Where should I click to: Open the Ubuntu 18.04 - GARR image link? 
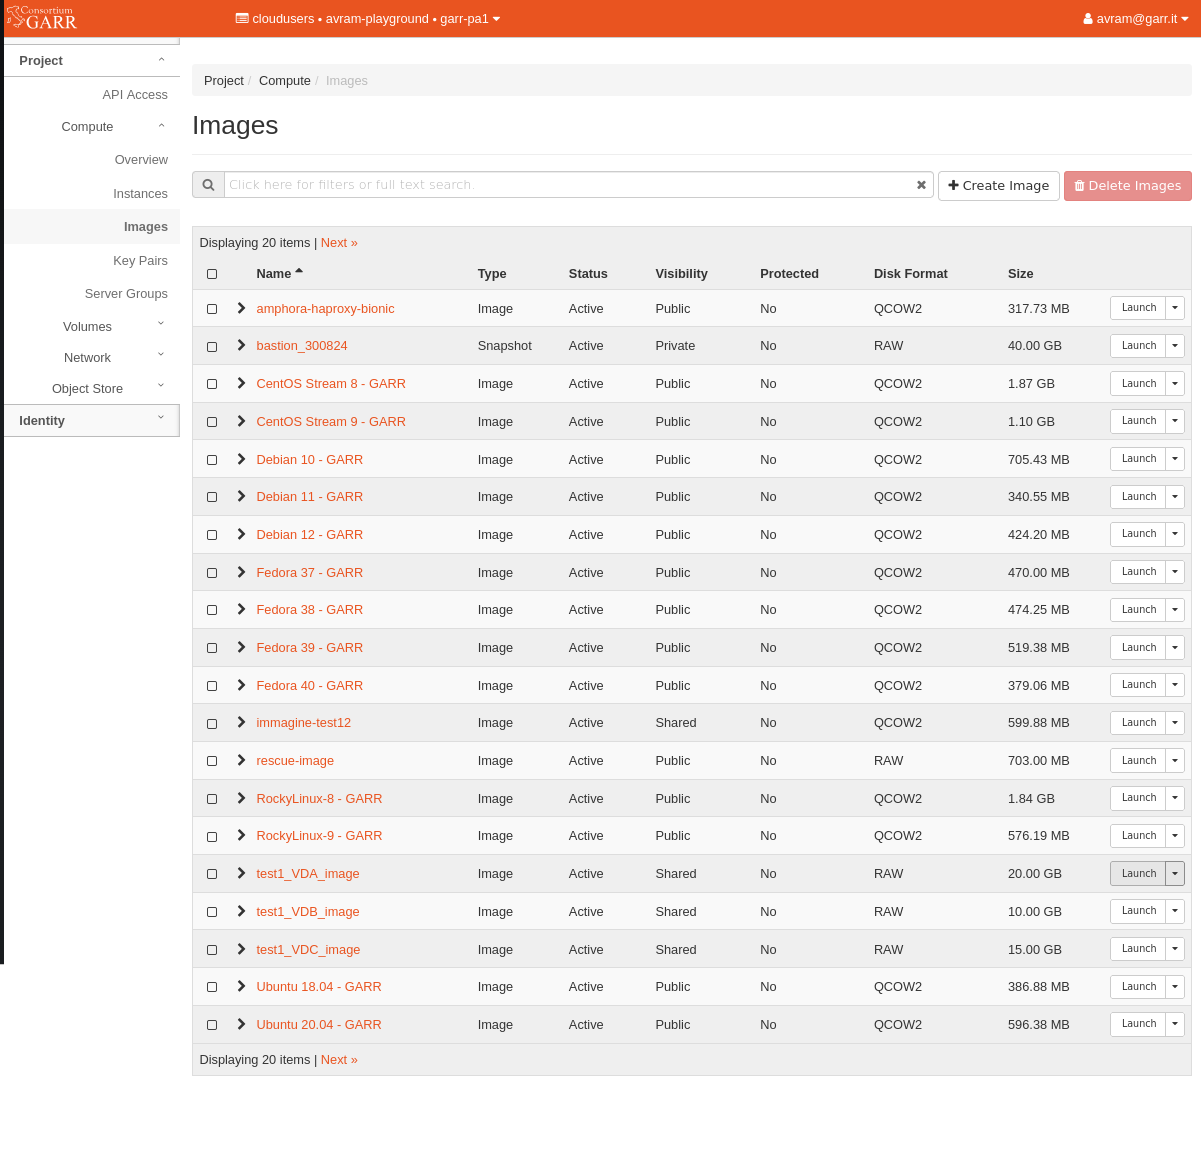point(319,987)
